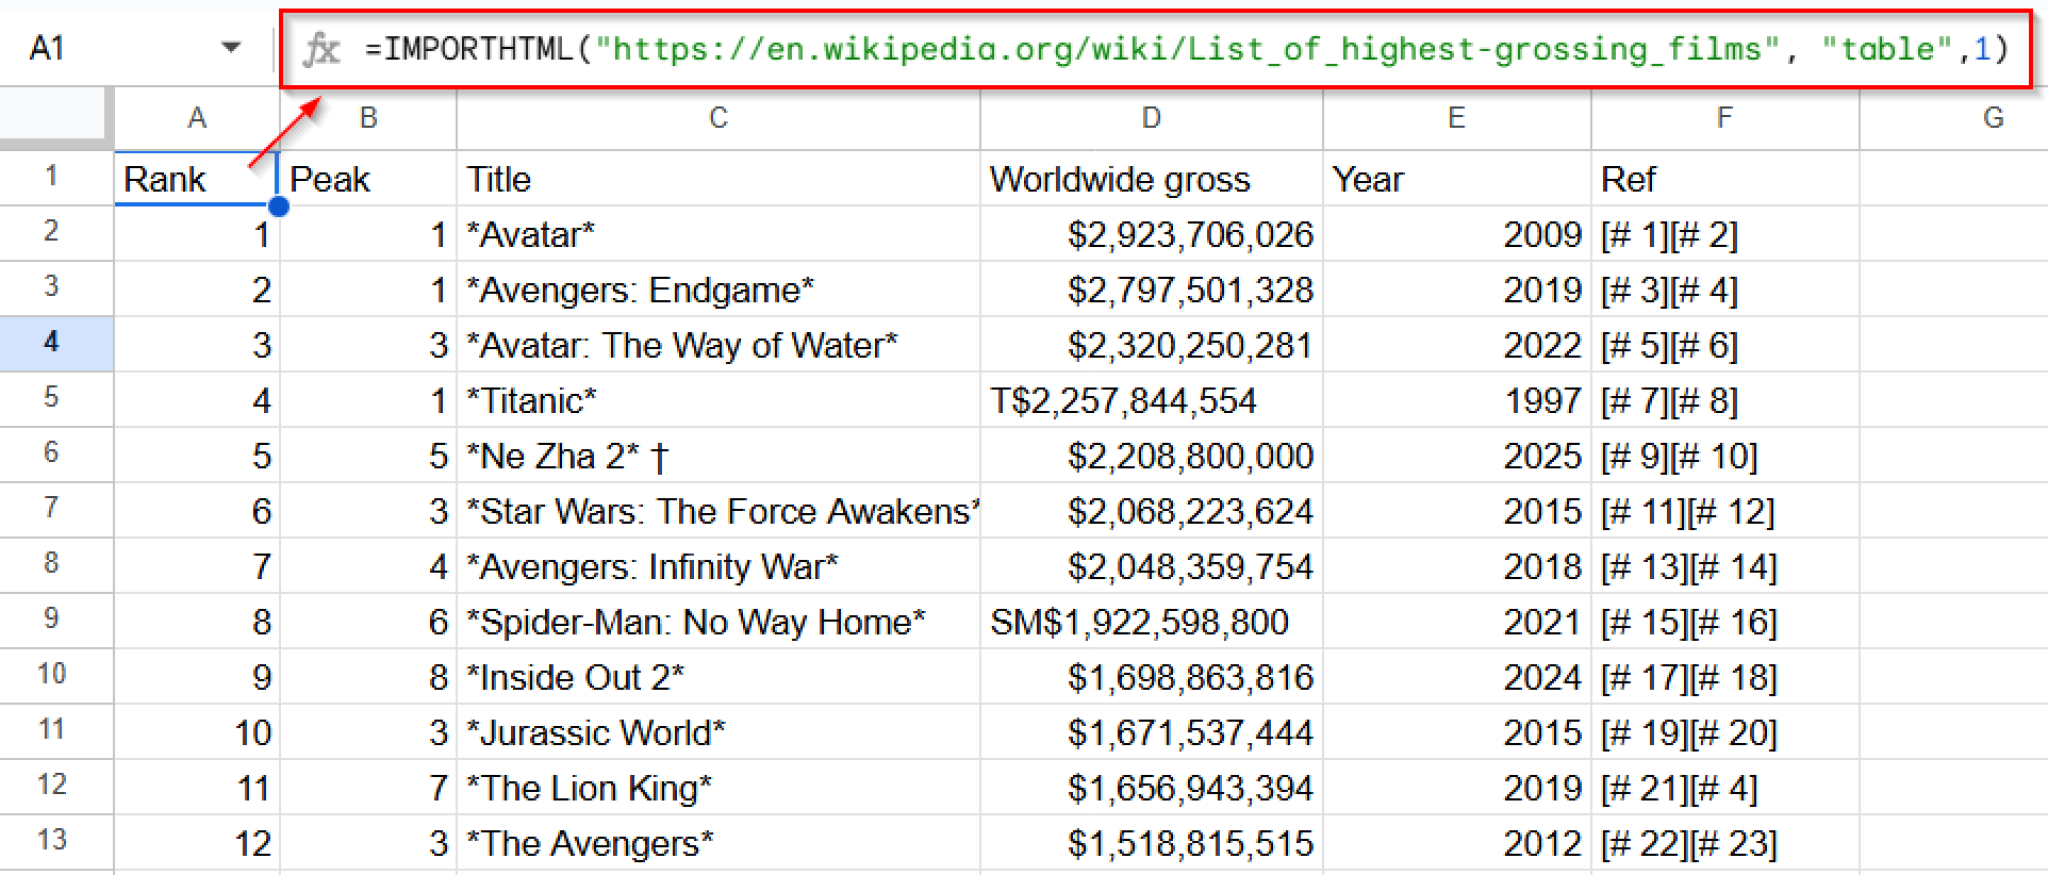The image size is (2048, 875).
Task: Select column D header
Action: tap(1150, 118)
